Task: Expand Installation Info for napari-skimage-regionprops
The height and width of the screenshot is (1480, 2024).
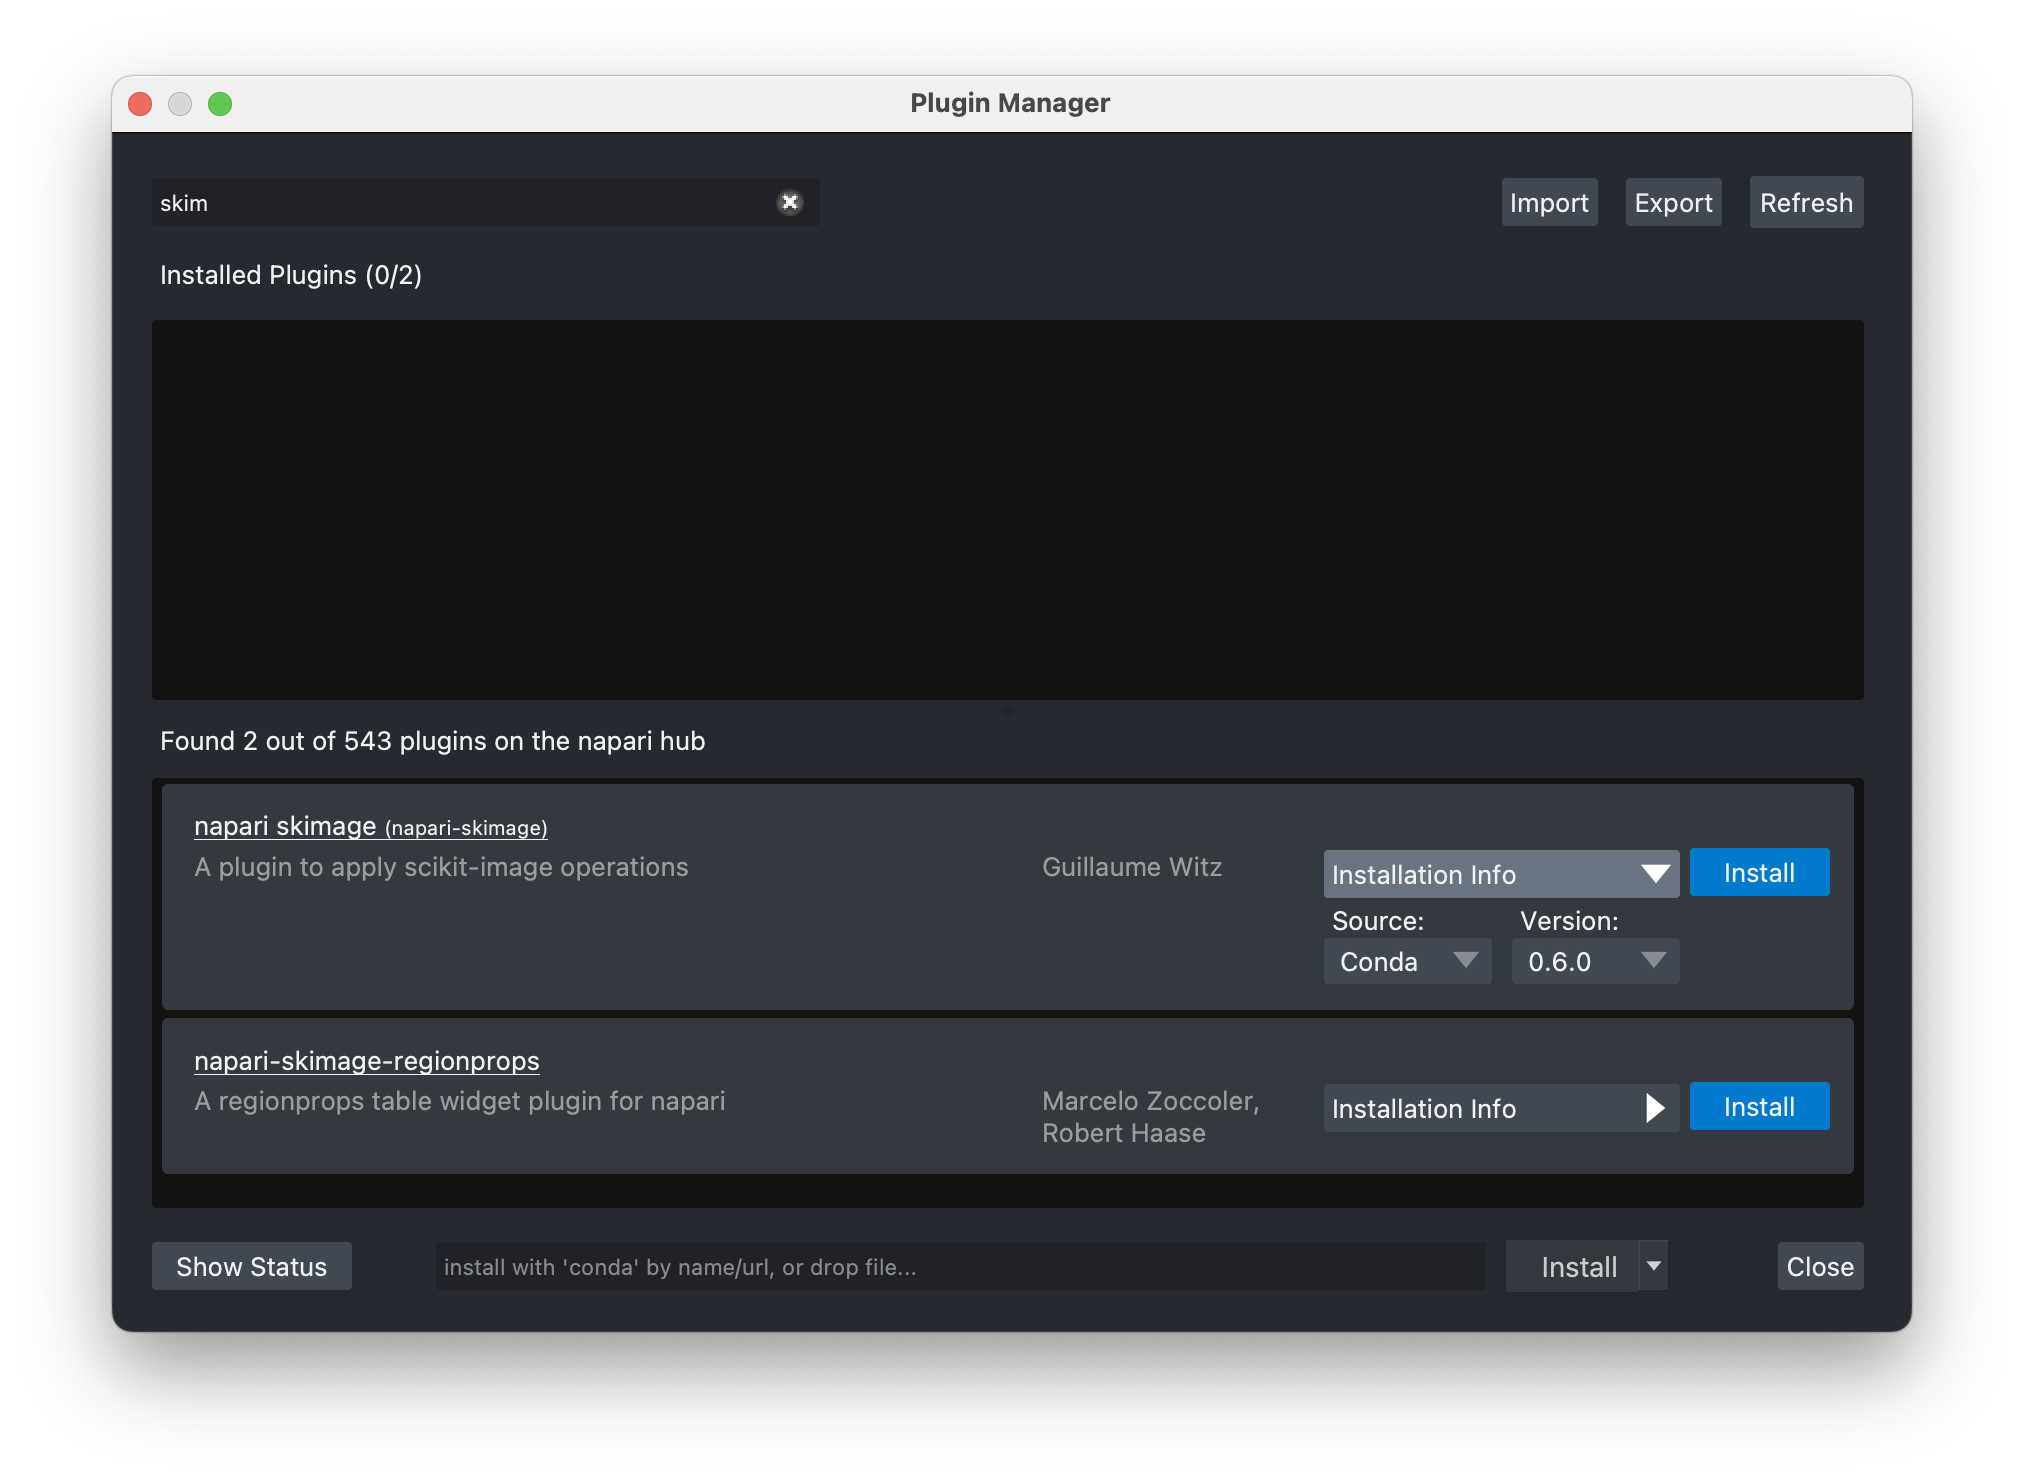Action: tap(1500, 1108)
